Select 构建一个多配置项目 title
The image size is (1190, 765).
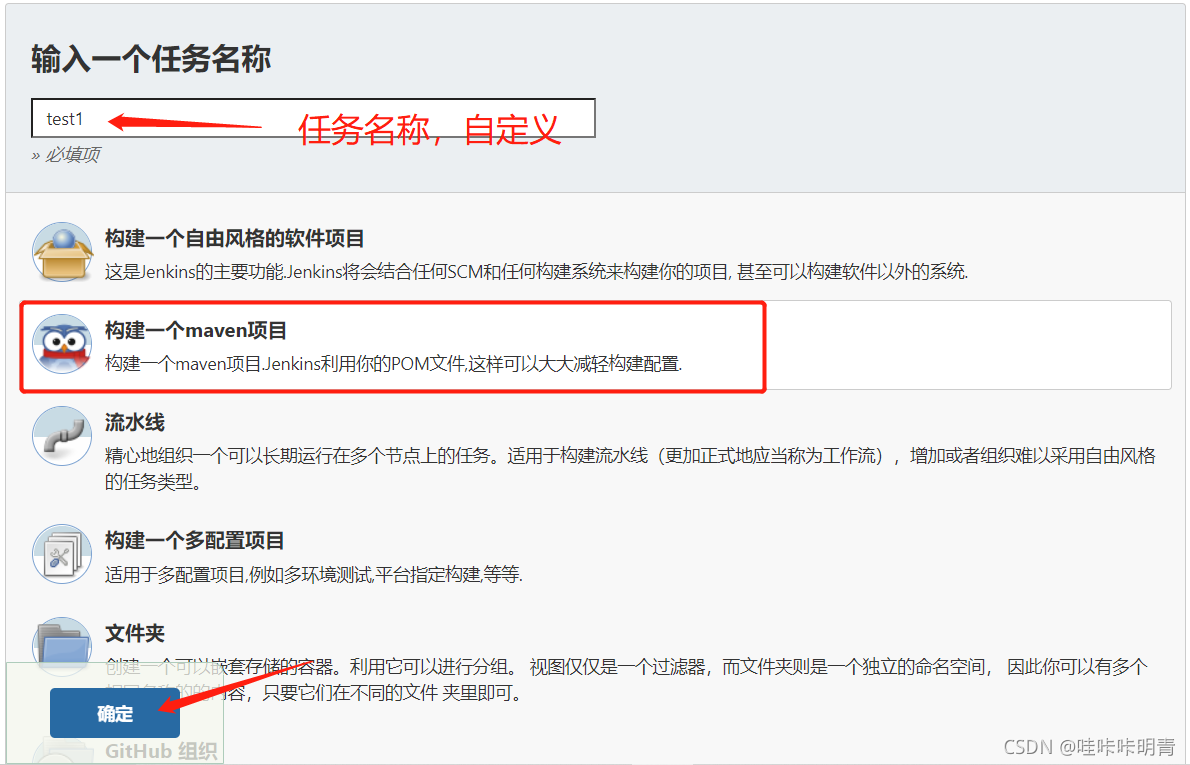tap(194, 540)
